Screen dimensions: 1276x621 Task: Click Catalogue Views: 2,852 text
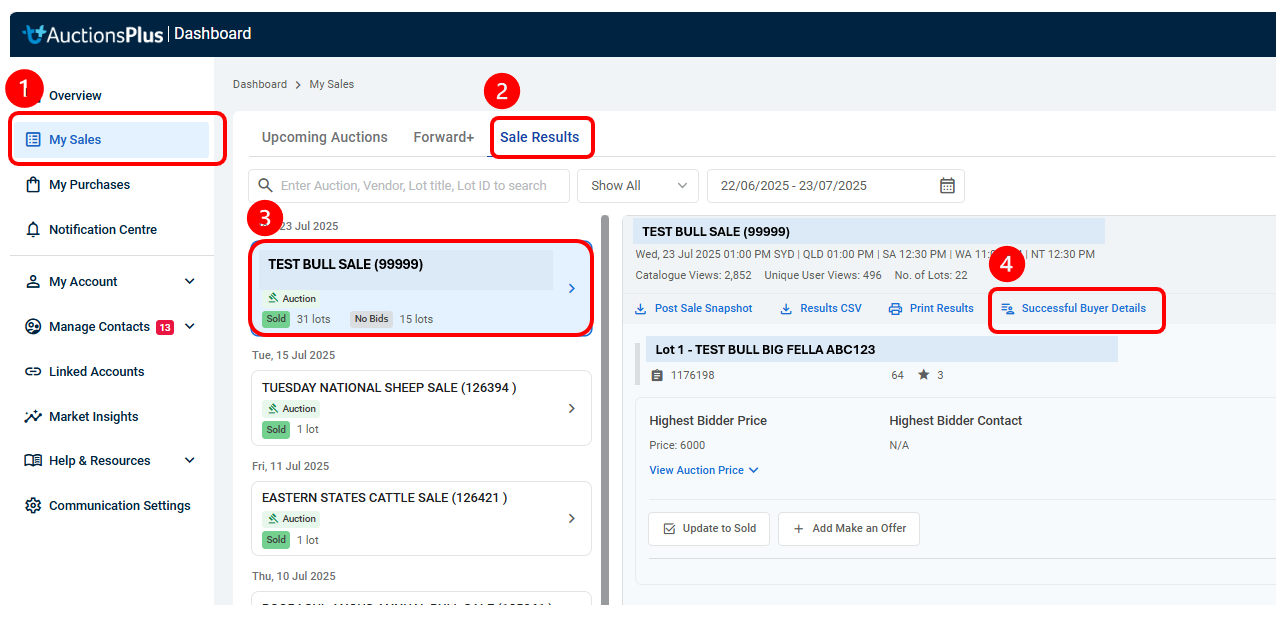tap(693, 275)
